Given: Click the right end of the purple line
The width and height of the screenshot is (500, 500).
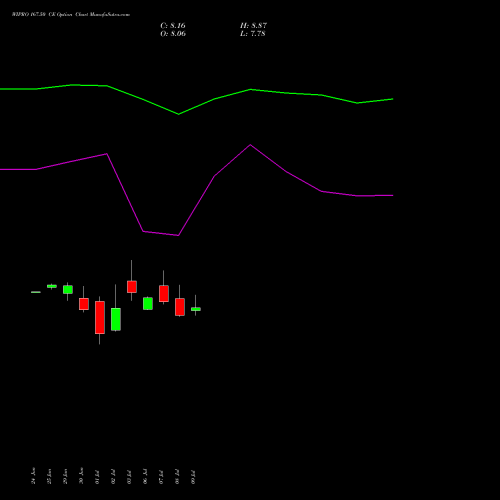Looking at the screenshot, I should (x=393, y=195).
